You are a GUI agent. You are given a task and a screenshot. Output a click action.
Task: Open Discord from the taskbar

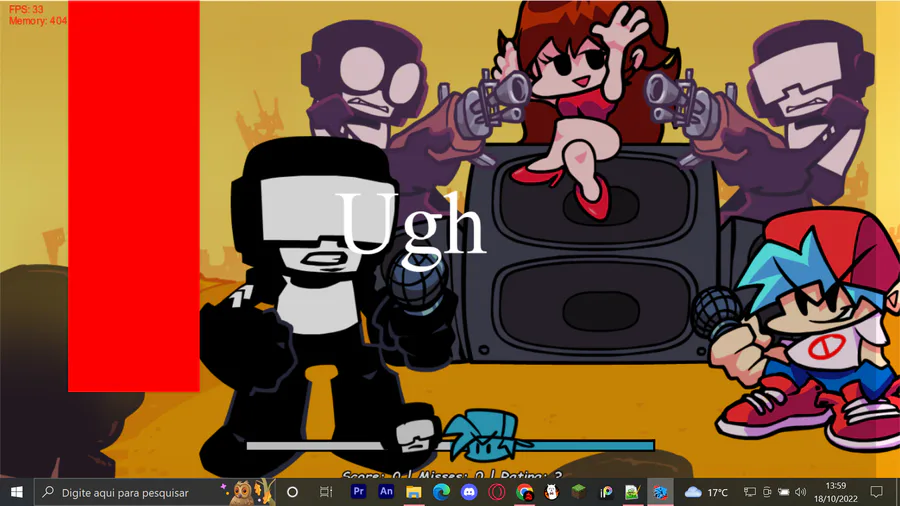(469, 492)
